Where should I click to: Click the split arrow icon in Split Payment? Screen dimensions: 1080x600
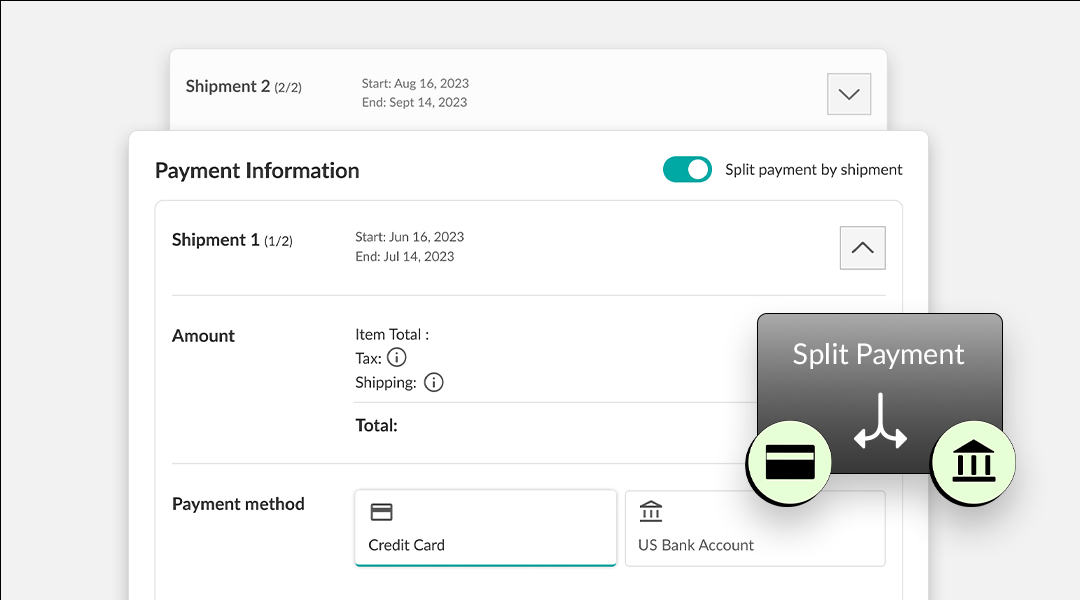(x=880, y=422)
